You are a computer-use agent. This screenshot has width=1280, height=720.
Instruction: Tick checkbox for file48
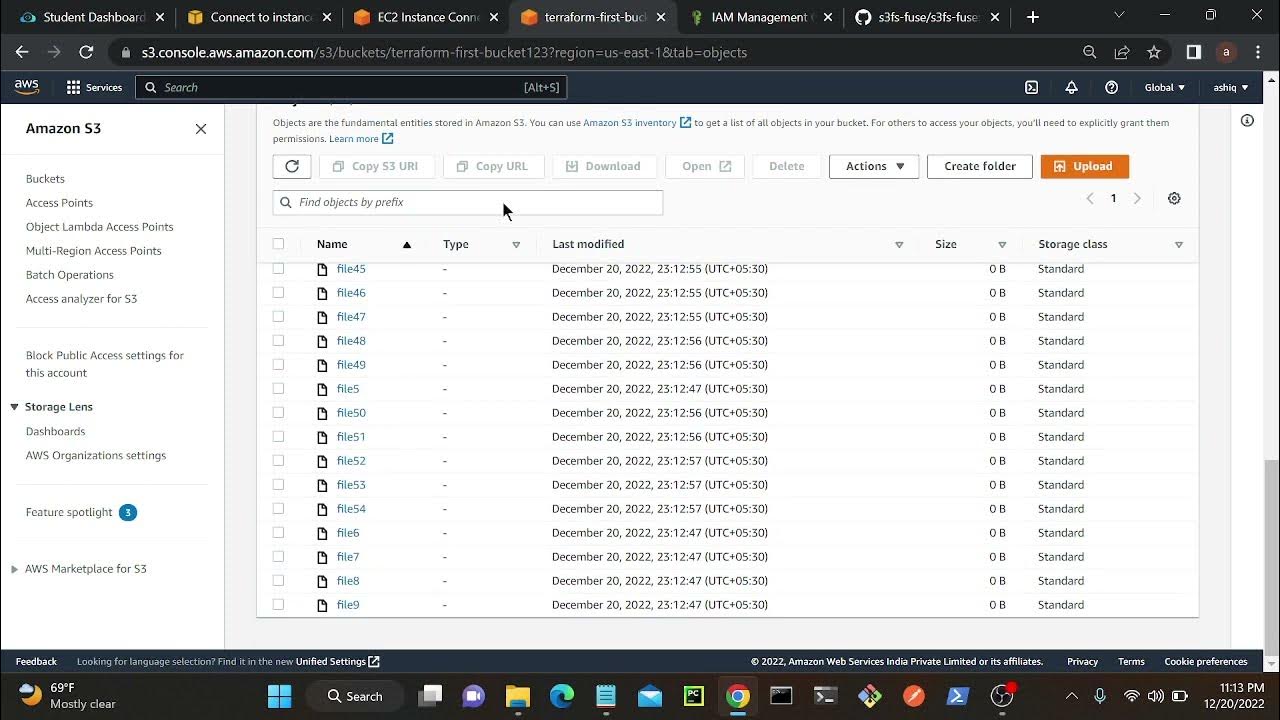(x=278, y=341)
